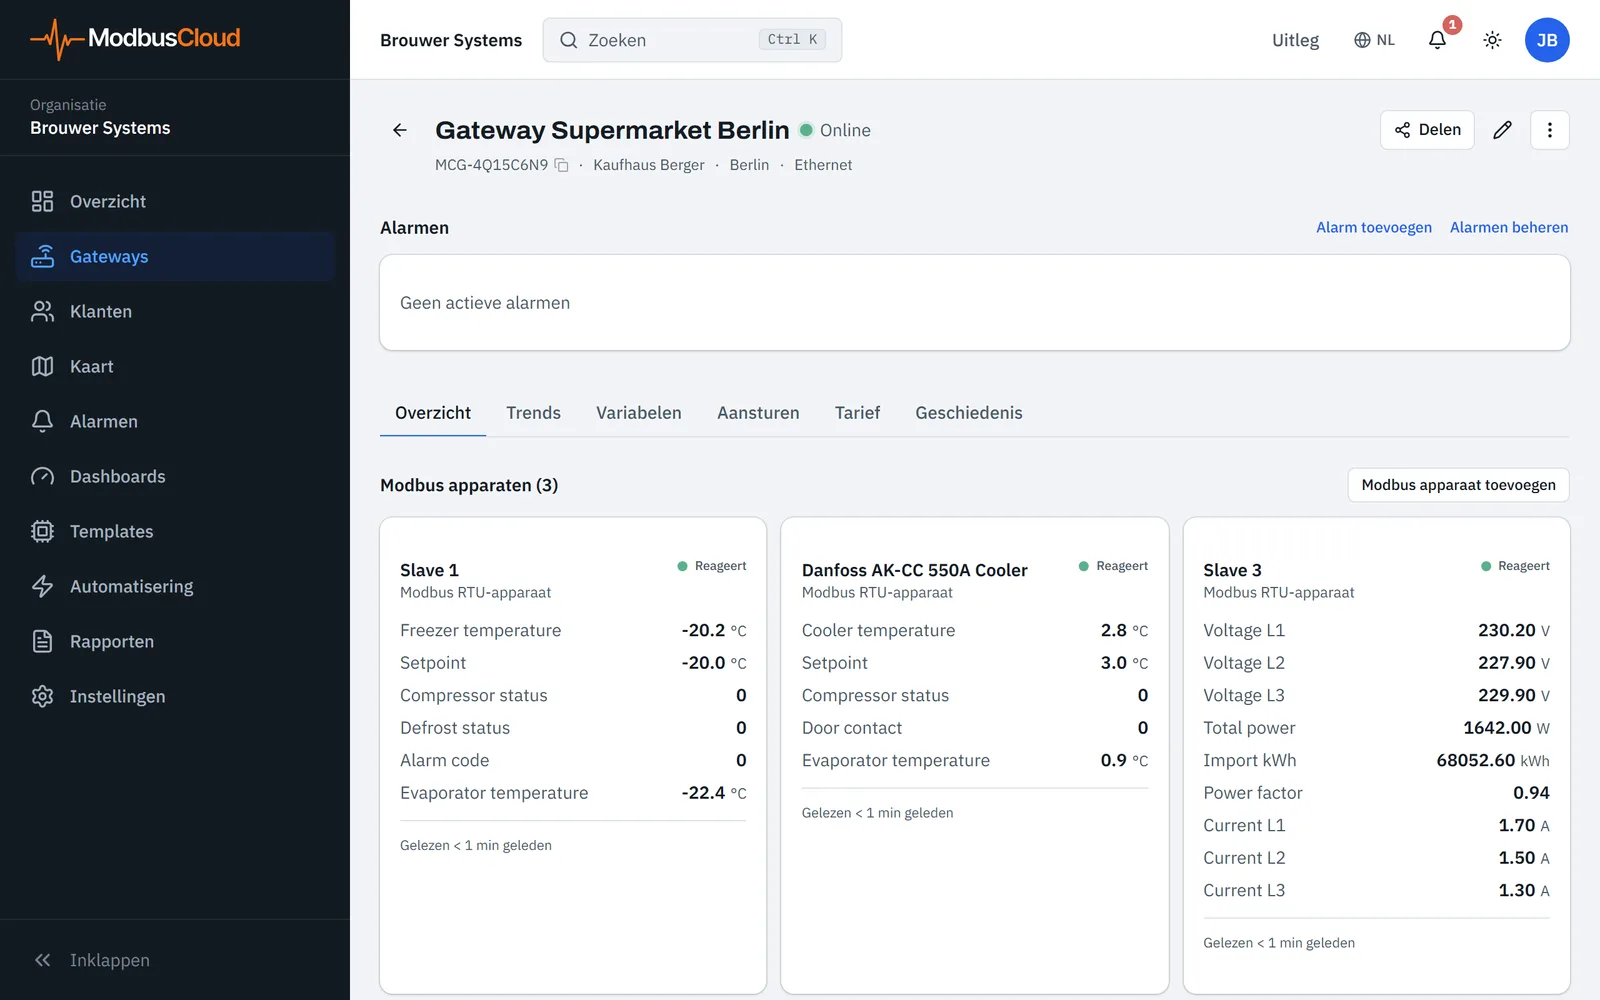Screen dimensions: 1600x1000
Task: Open the Slave 3 device card title
Action: coord(1232,570)
